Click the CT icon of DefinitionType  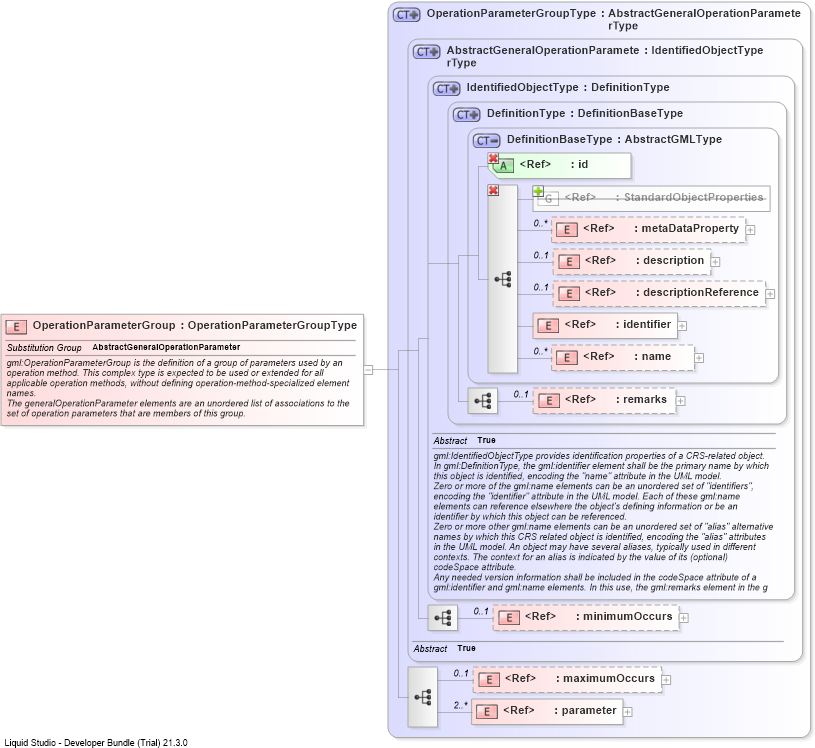(x=466, y=114)
